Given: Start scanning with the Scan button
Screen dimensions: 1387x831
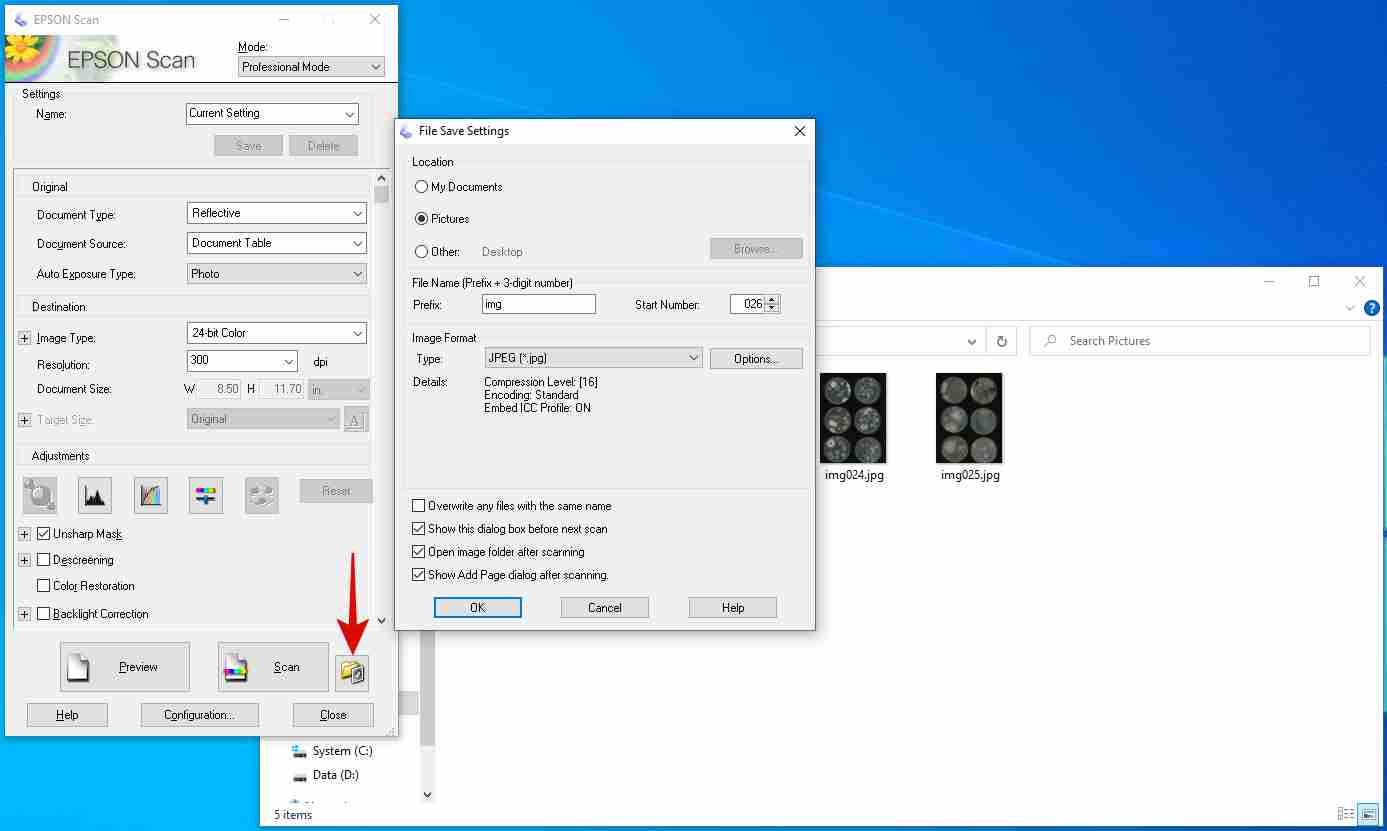Looking at the screenshot, I should (x=273, y=667).
